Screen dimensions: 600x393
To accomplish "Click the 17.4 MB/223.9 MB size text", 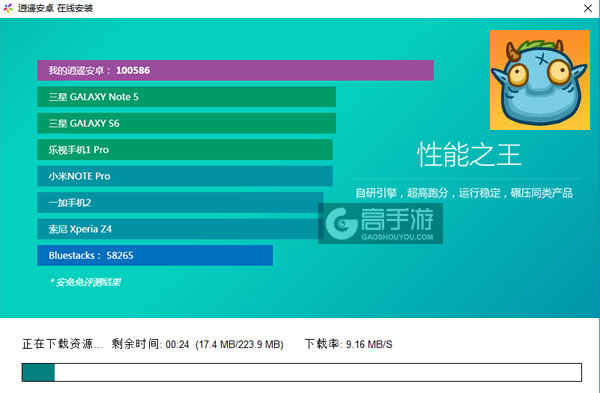I will tap(240, 344).
